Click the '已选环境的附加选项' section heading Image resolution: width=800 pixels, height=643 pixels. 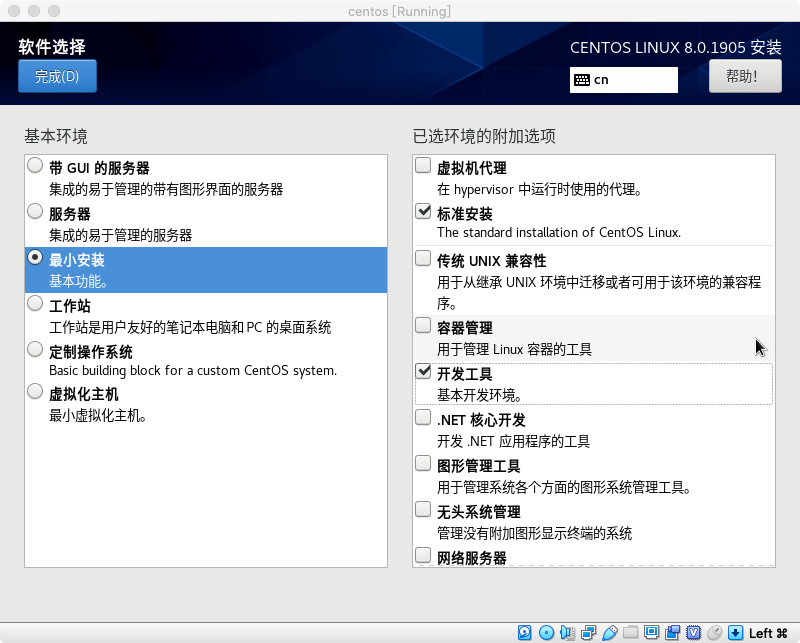[x=484, y=136]
